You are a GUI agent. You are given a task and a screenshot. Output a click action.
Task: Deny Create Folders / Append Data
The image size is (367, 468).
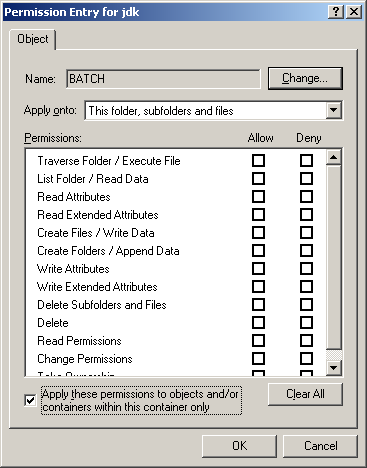(x=306, y=250)
